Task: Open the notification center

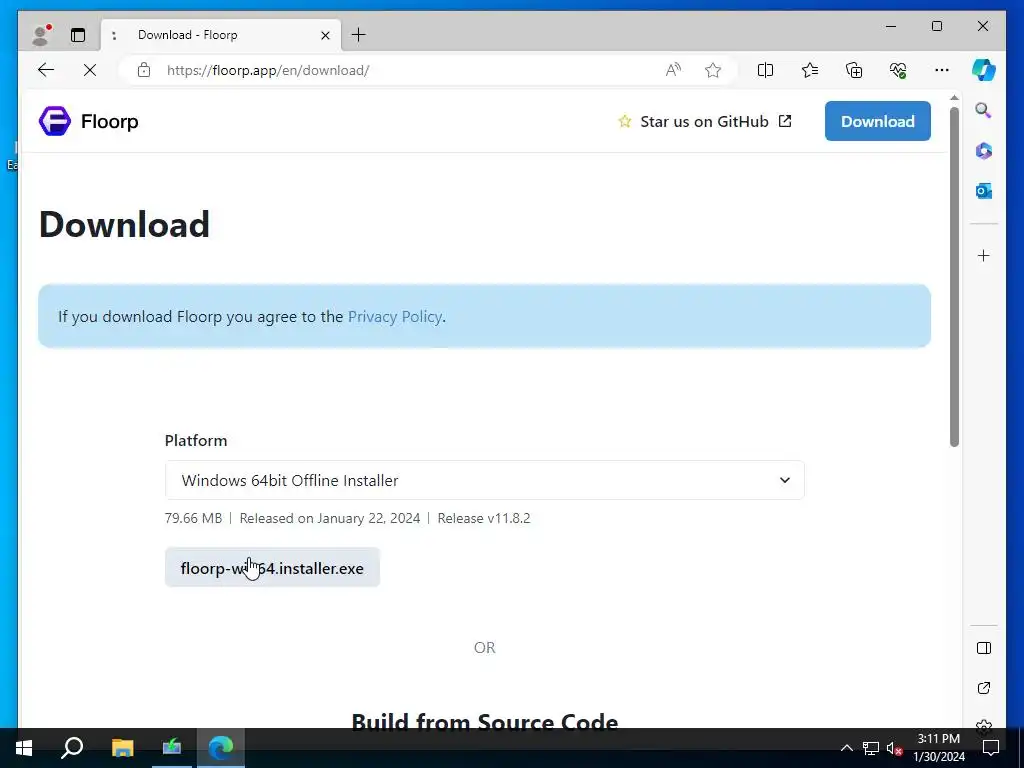Action: (991, 748)
